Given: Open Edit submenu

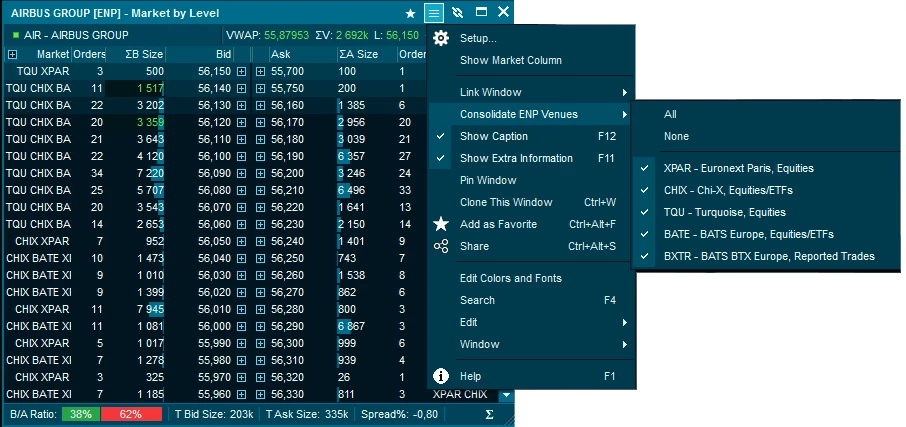Looking at the screenshot, I should [x=530, y=322].
